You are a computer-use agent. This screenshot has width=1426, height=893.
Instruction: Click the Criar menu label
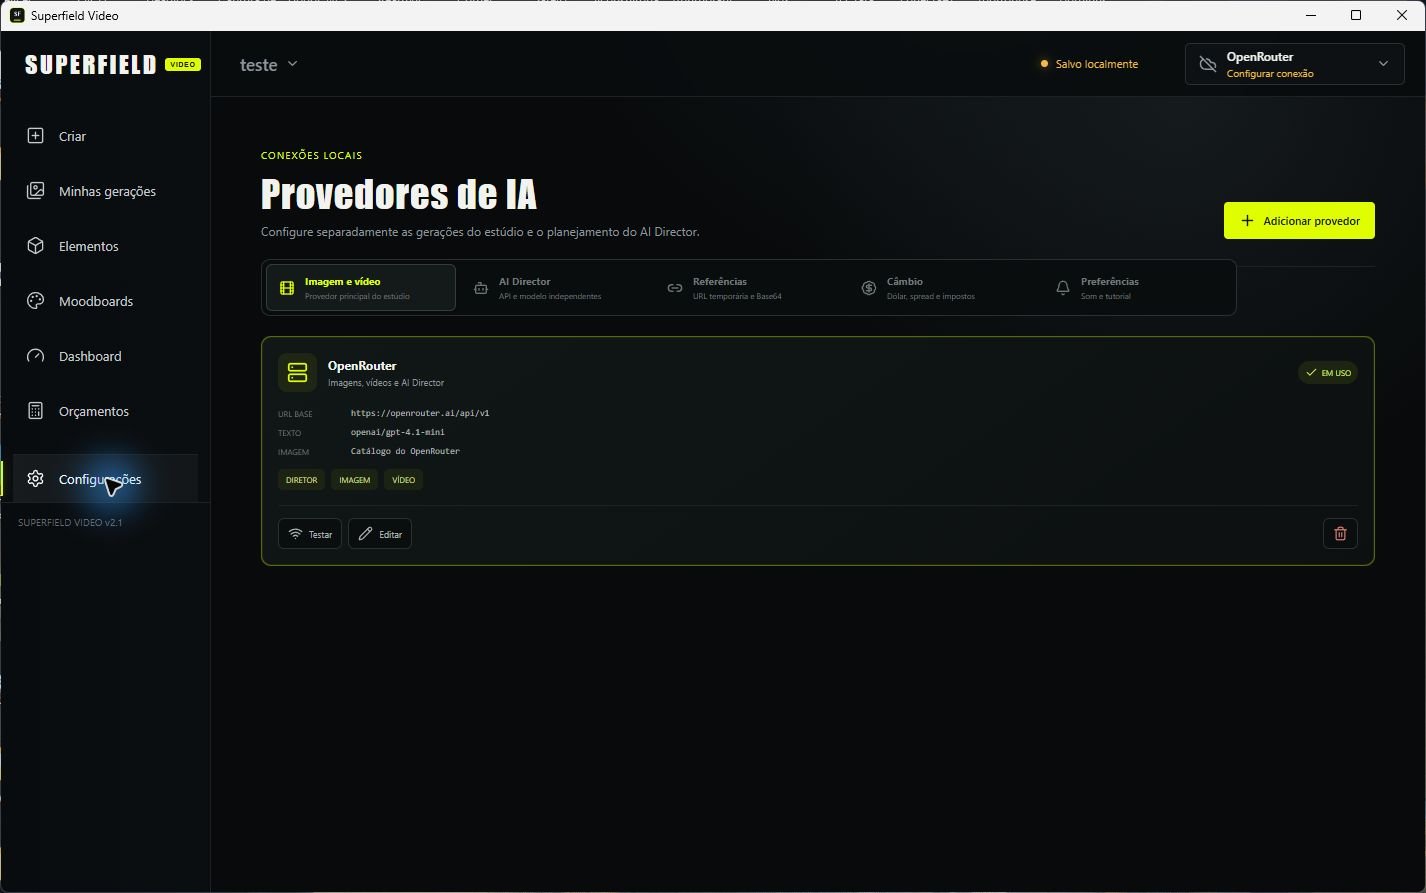coord(72,136)
